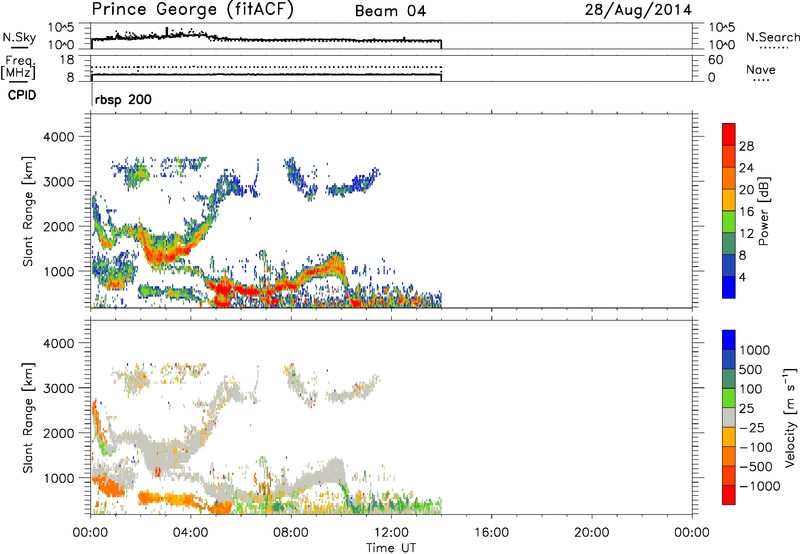Click the "Prince George (fitACF)" title
Viewport: 800px width, 554px height.
(x=193, y=10)
